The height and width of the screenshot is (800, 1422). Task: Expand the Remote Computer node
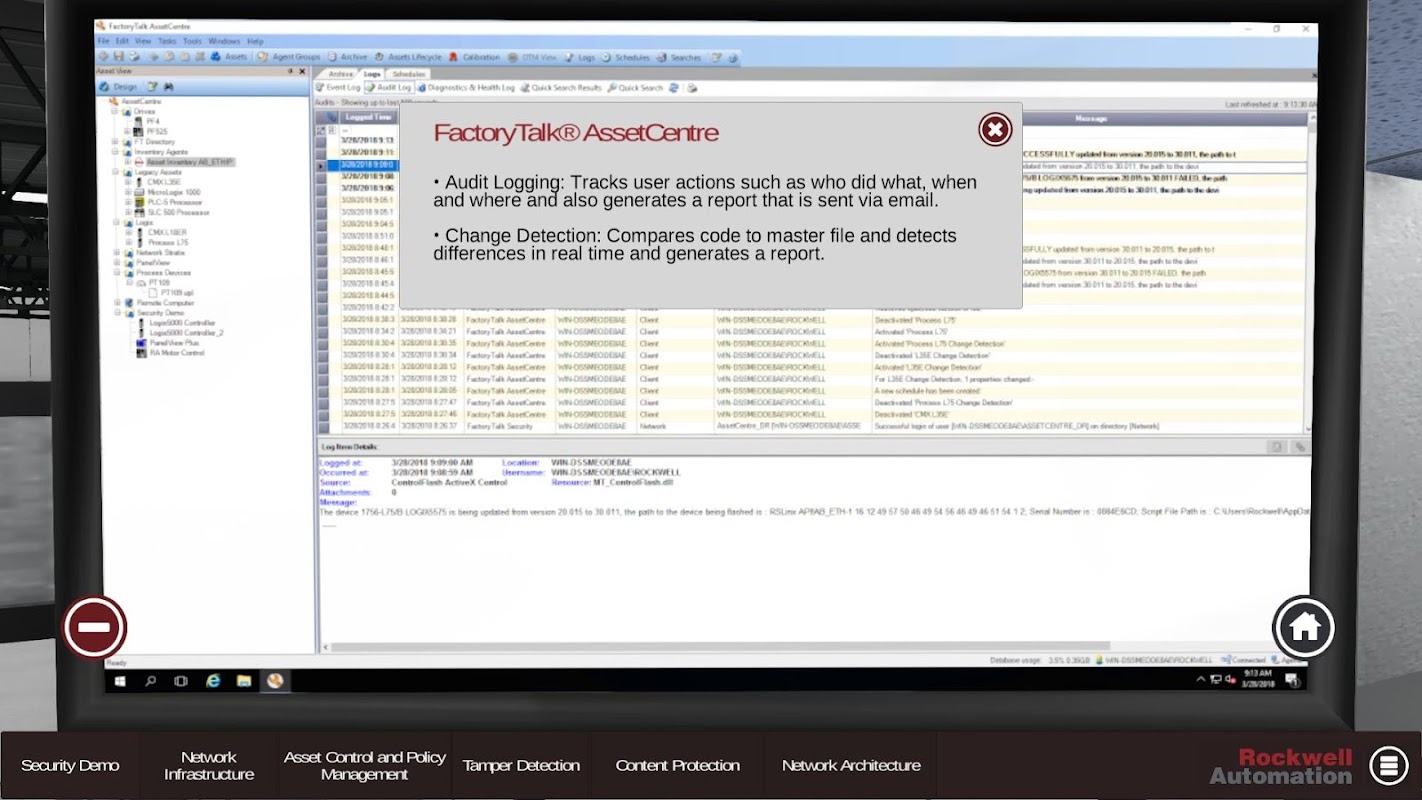(117, 303)
